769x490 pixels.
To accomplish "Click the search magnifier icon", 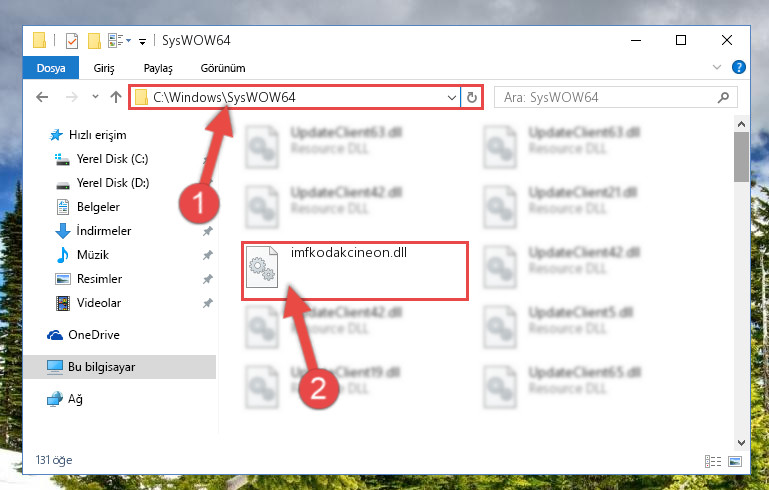I will 723,97.
